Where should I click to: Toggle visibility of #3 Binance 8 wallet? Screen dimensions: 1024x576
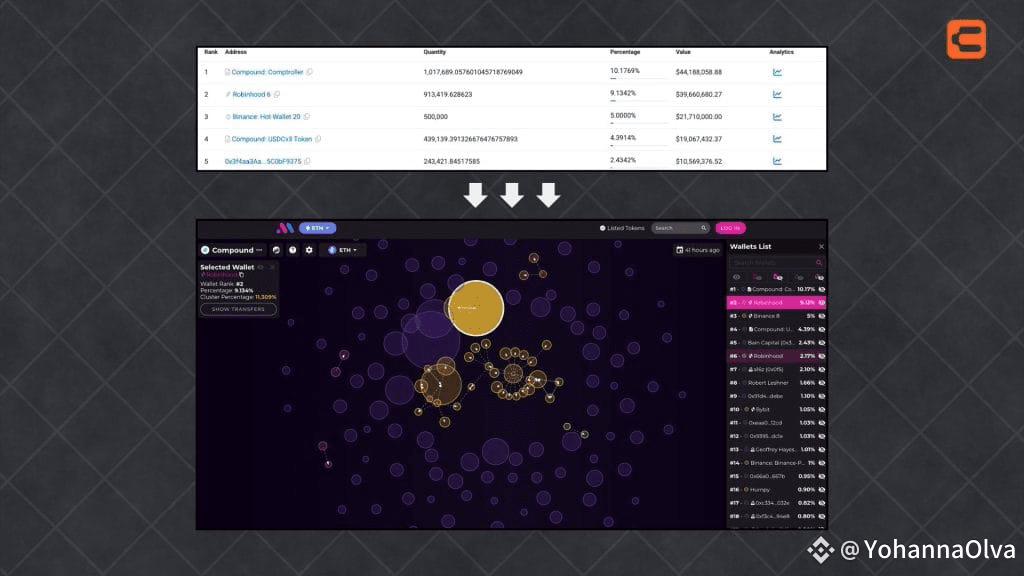pos(822,316)
